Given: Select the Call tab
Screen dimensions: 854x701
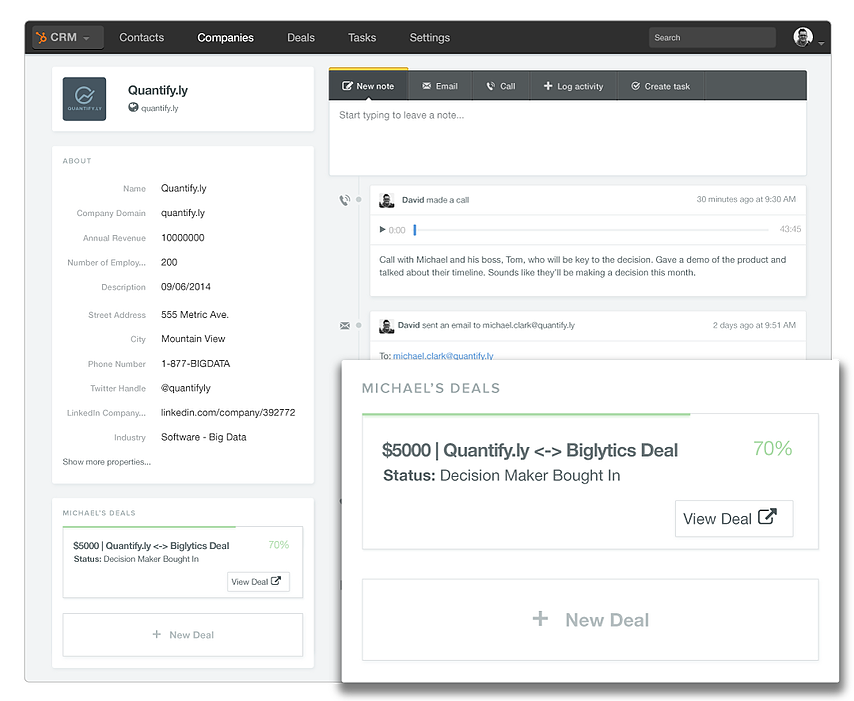Looking at the screenshot, I should click(x=501, y=86).
